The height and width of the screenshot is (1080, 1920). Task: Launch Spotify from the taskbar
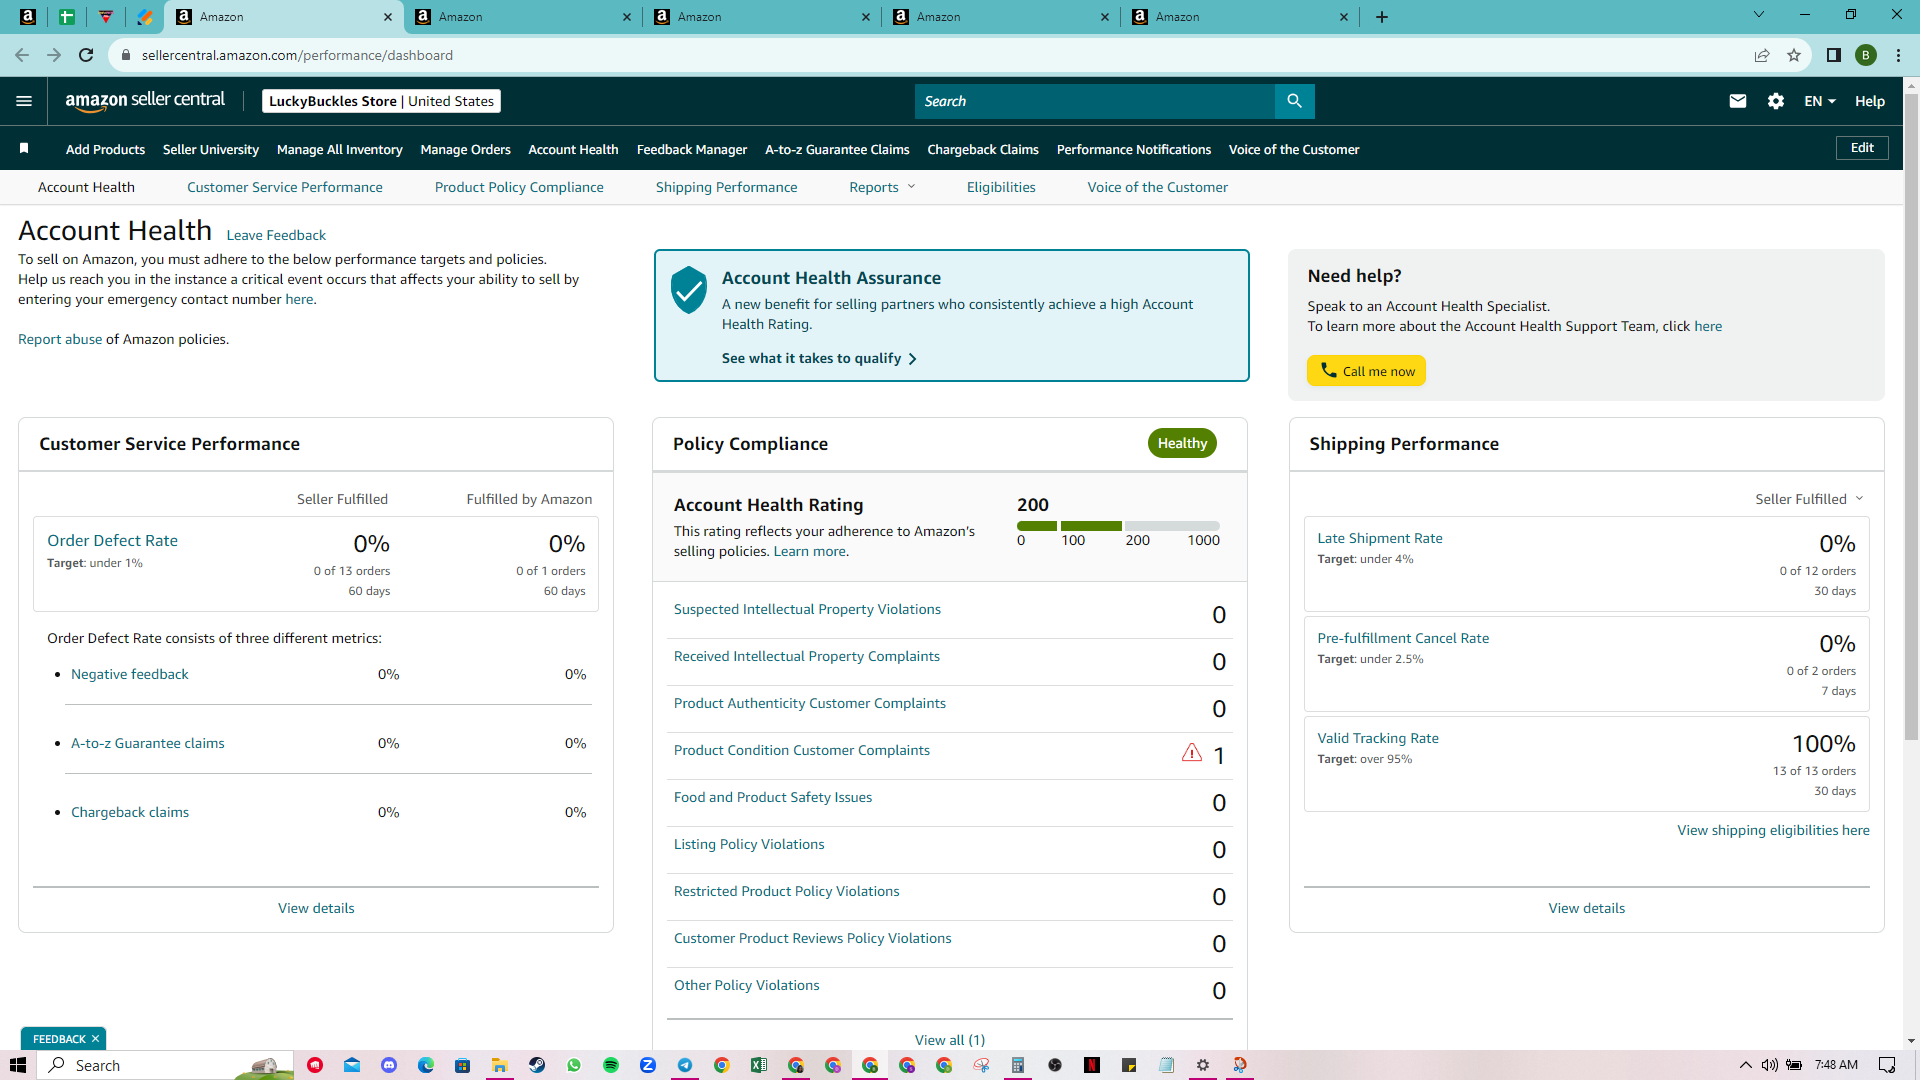click(611, 1065)
